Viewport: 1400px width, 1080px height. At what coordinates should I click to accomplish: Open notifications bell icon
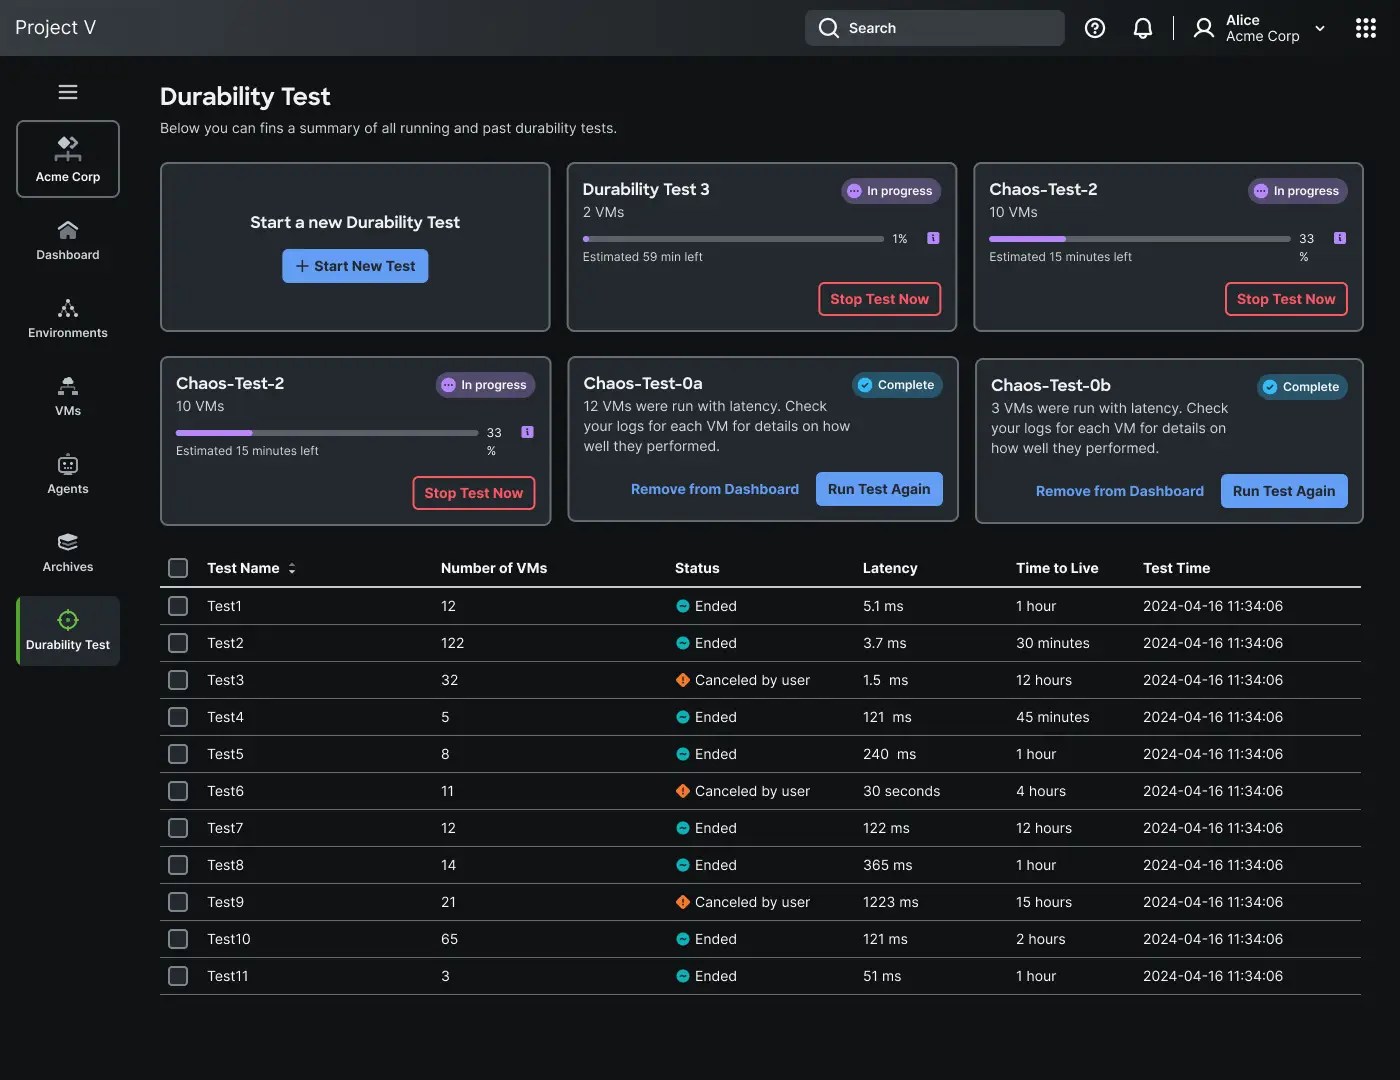pyautogui.click(x=1142, y=28)
